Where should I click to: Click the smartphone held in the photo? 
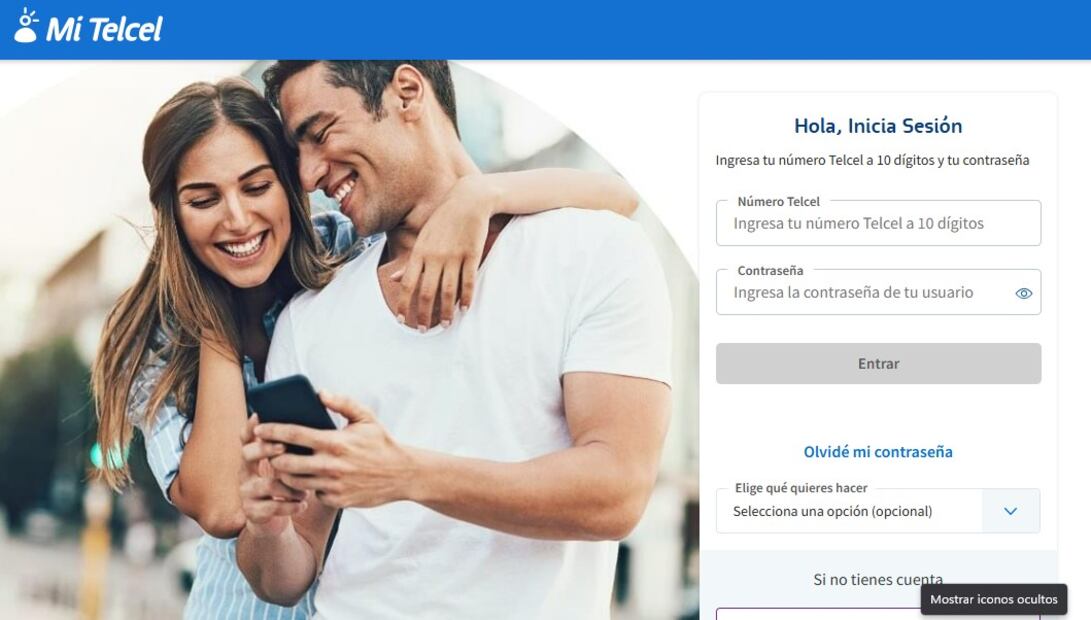291,408
